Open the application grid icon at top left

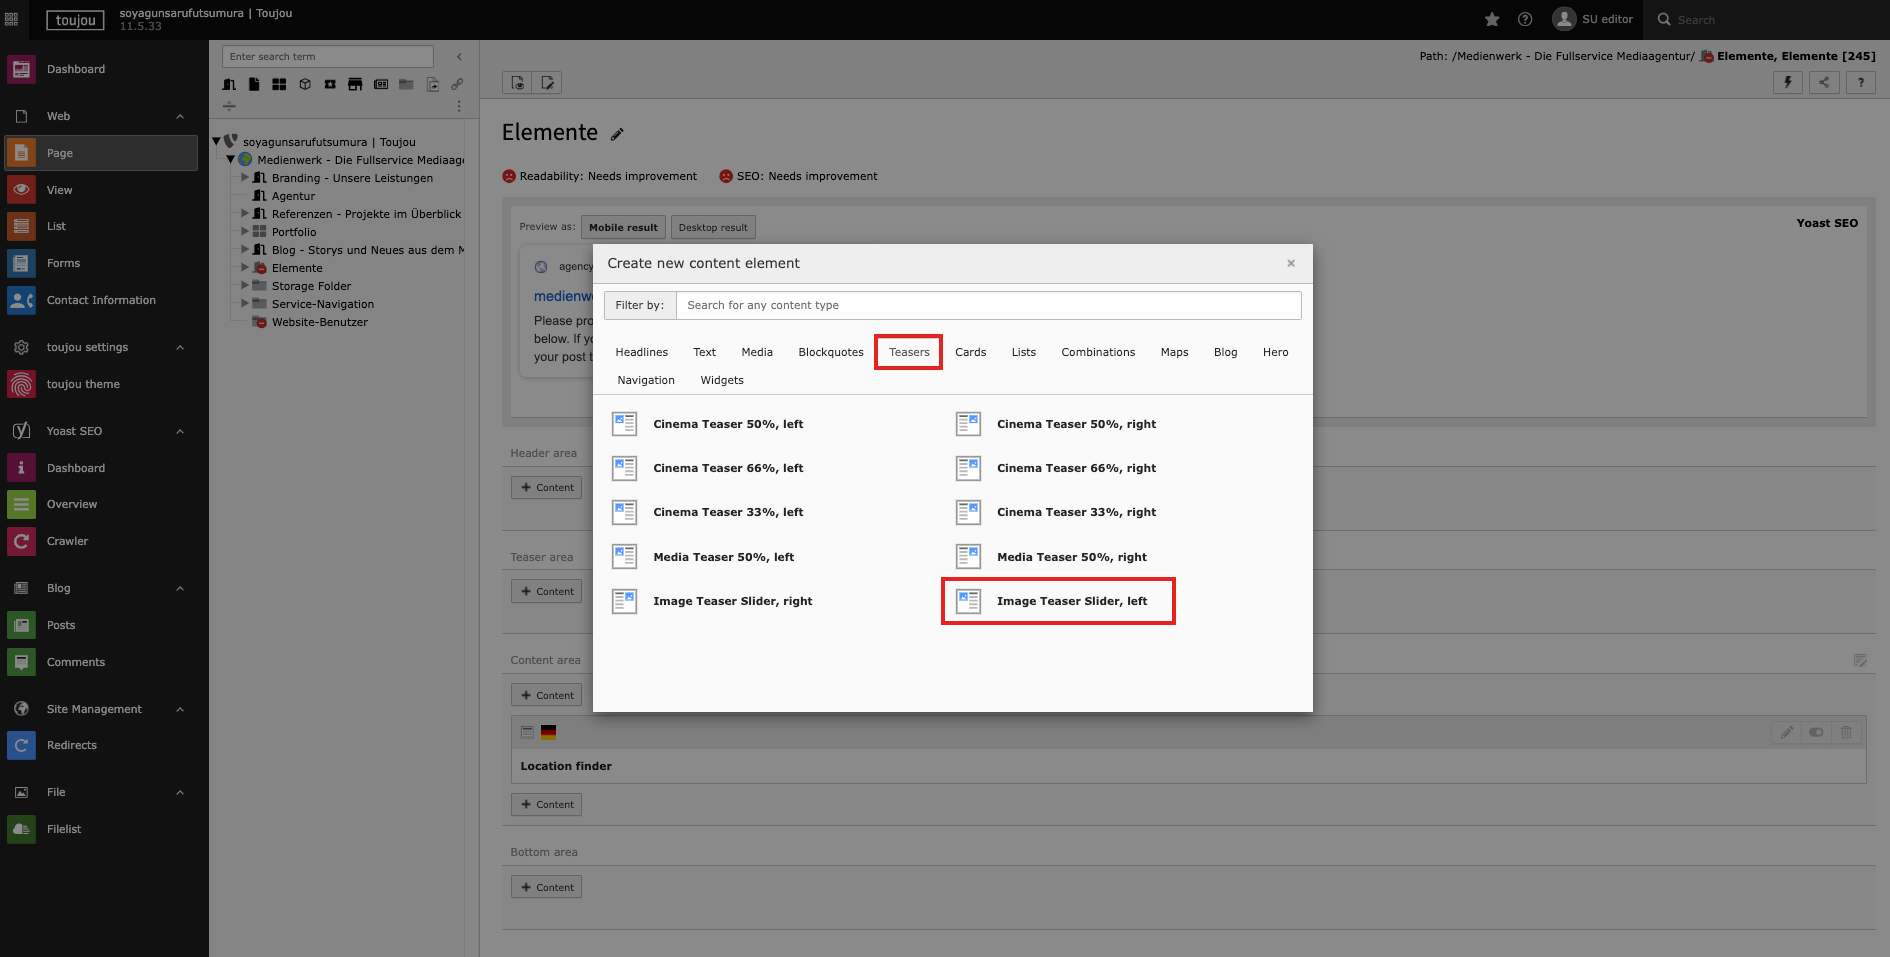coord(12,19)
